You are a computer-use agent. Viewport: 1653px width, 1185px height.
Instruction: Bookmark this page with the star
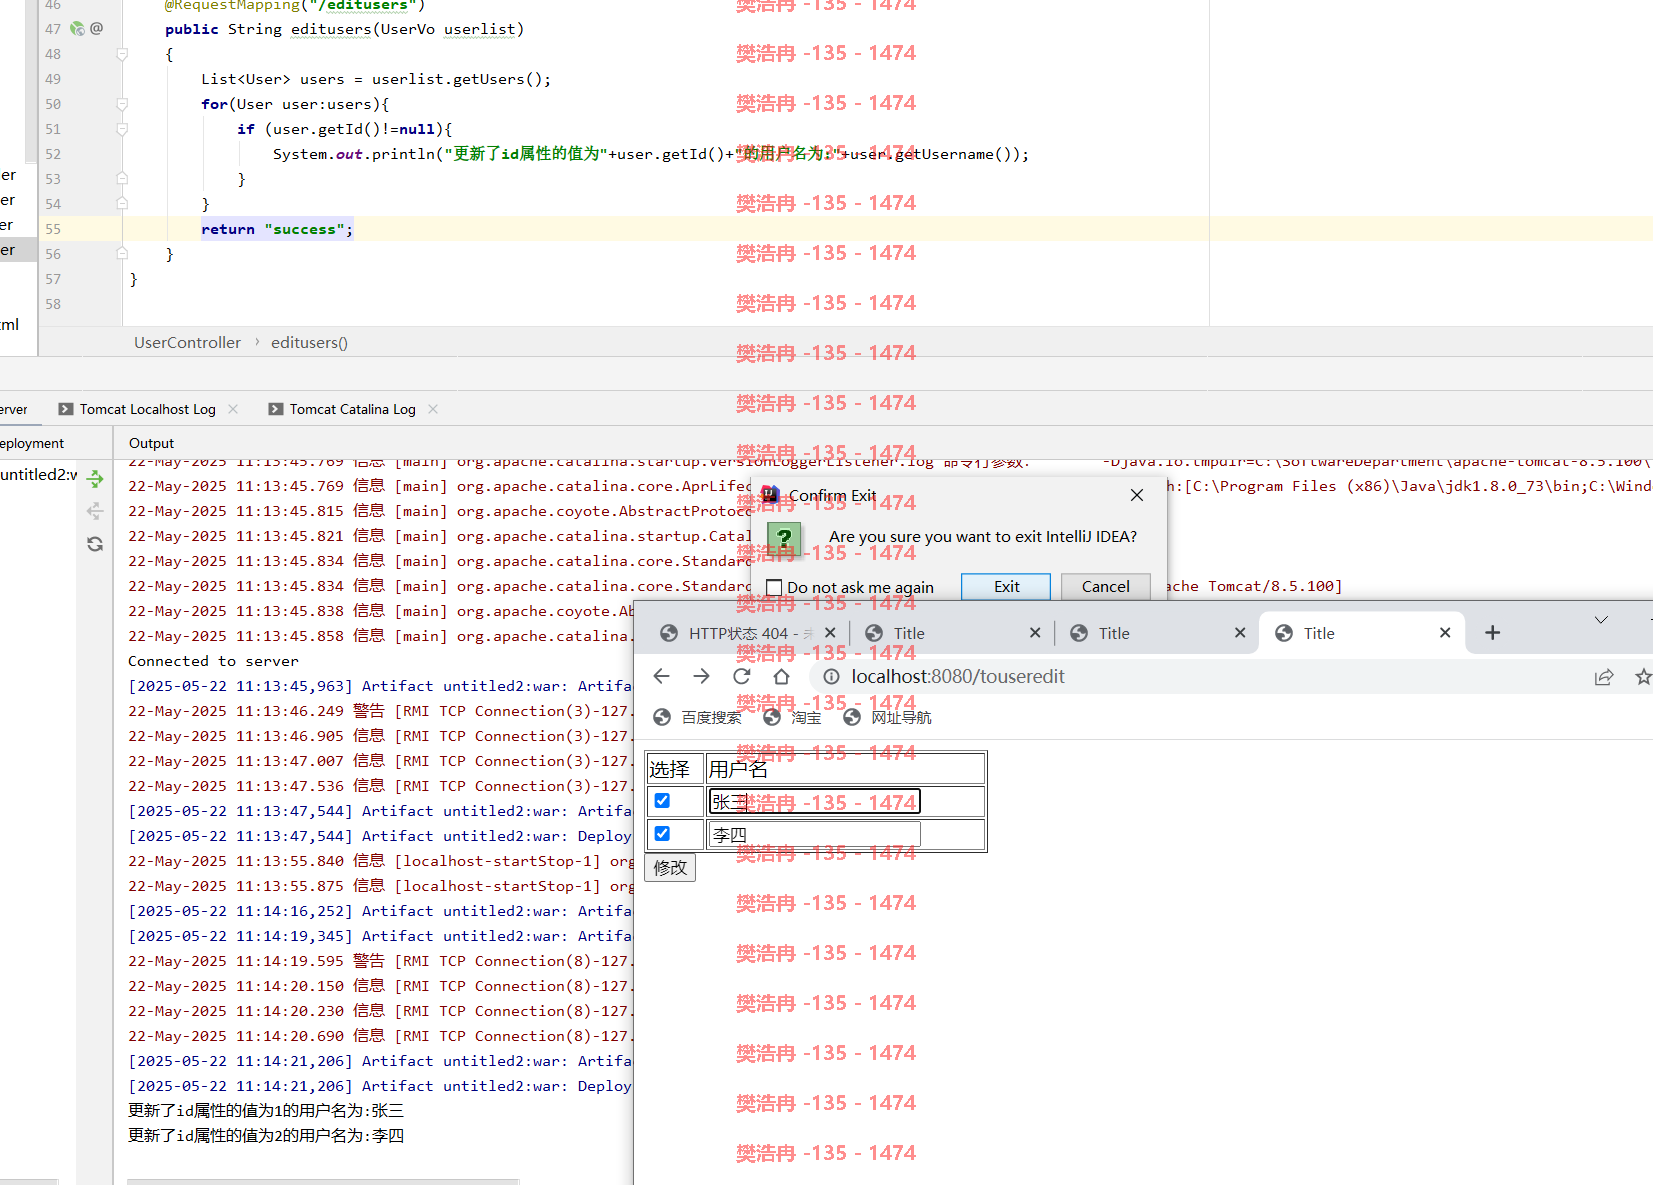pos(1643,677)
